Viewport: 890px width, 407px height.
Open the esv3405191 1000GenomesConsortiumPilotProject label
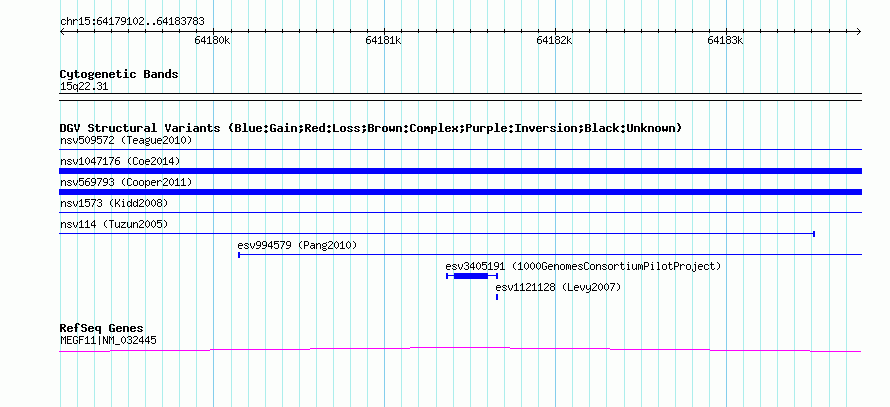[583, 266]
